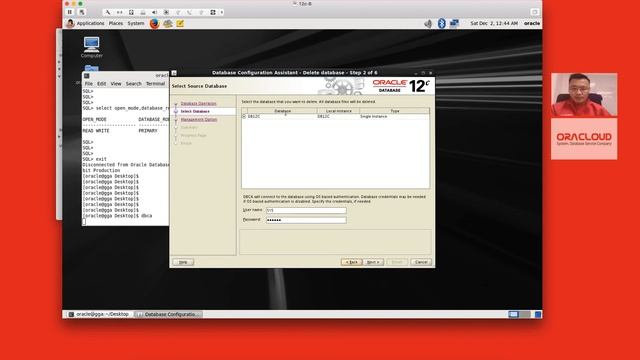
Task: Select the Select Database step
Action: point(195,111)
